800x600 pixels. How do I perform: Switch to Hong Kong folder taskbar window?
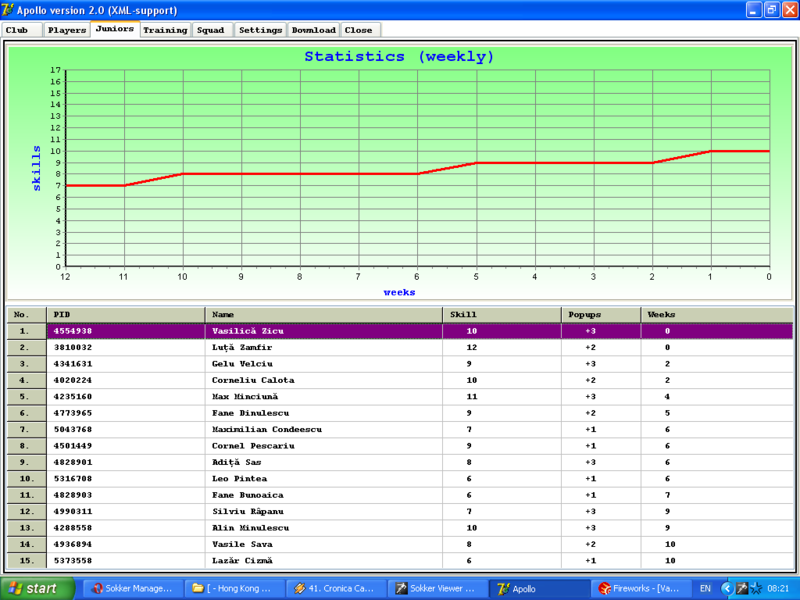click(x=234, y=589)
